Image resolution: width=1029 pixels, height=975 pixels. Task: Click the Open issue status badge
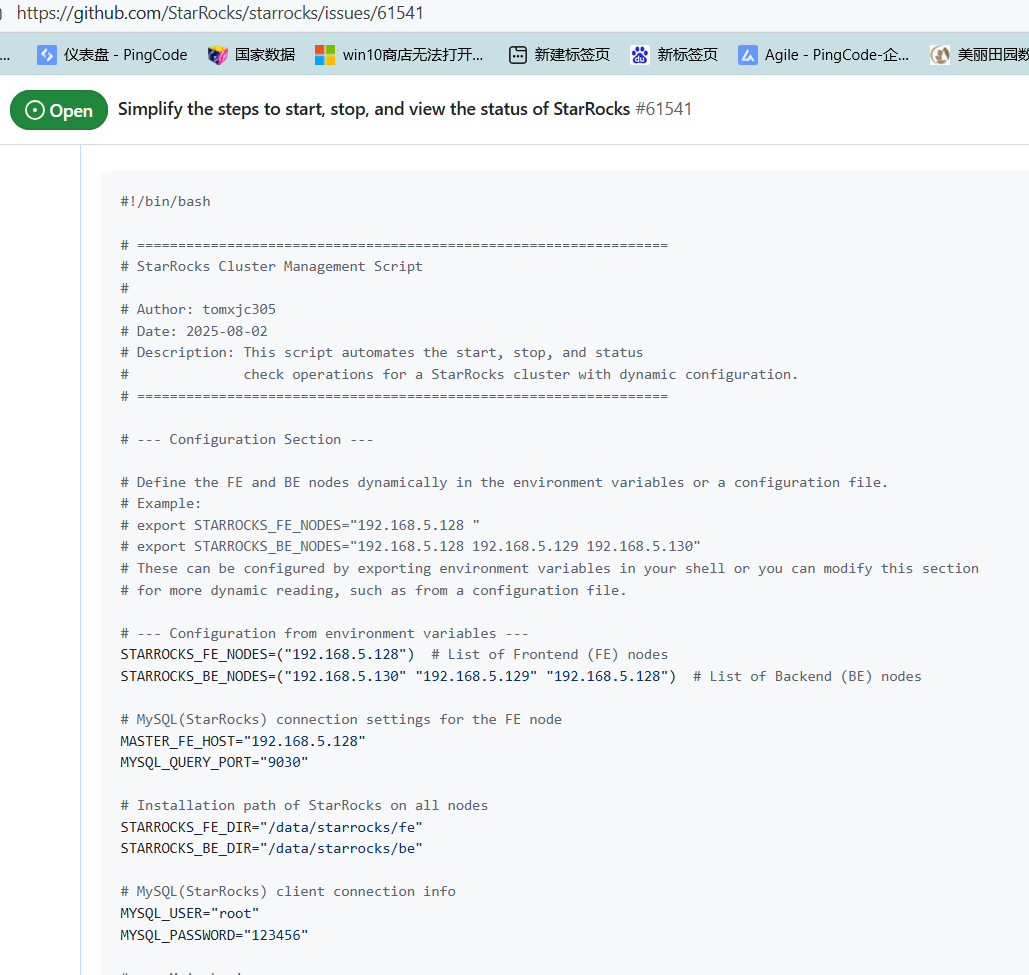(x=59, y=110)
